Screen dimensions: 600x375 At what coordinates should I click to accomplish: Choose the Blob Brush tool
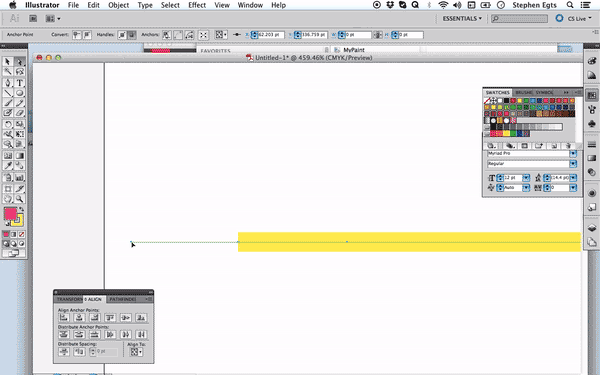[7, 113]
